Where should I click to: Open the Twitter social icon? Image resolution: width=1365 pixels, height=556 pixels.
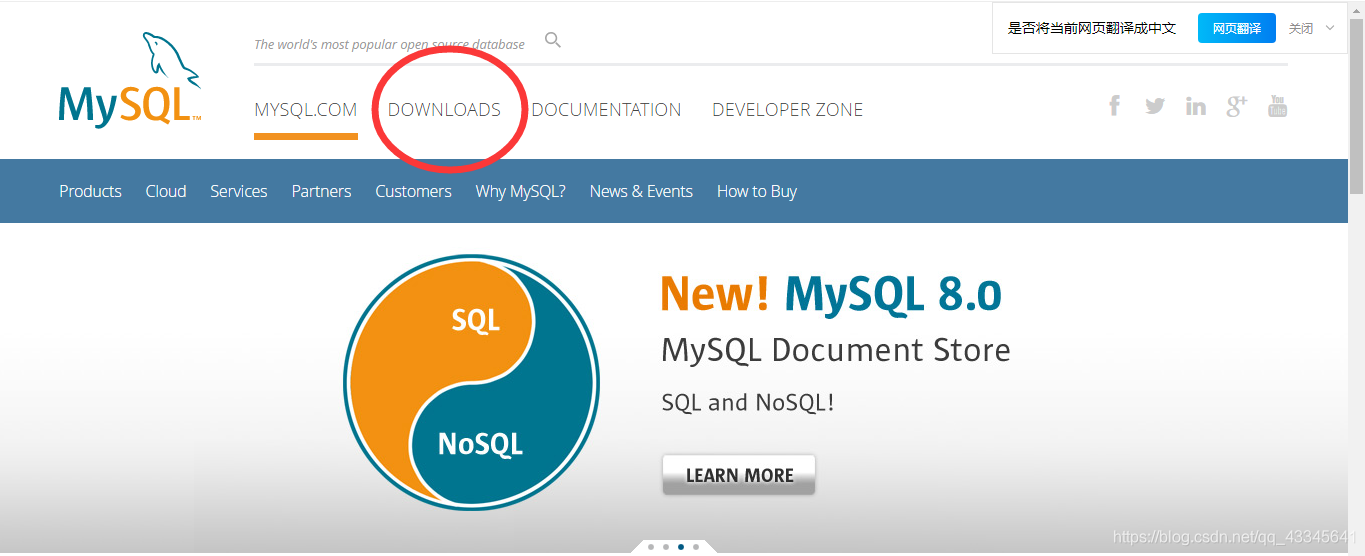[x=1155, y=106]
